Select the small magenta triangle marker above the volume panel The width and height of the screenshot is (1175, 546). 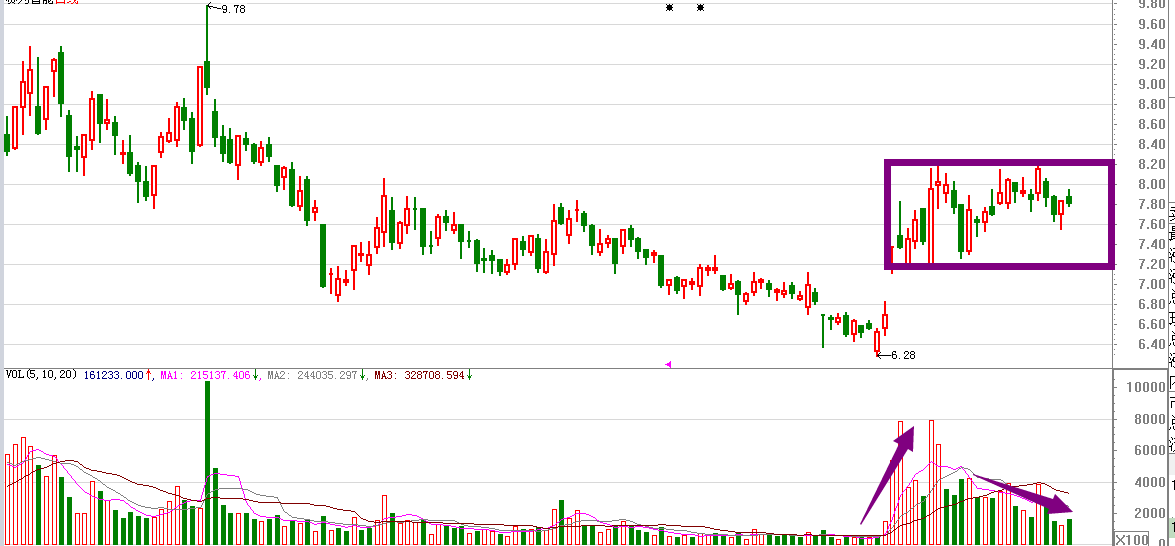668,364
